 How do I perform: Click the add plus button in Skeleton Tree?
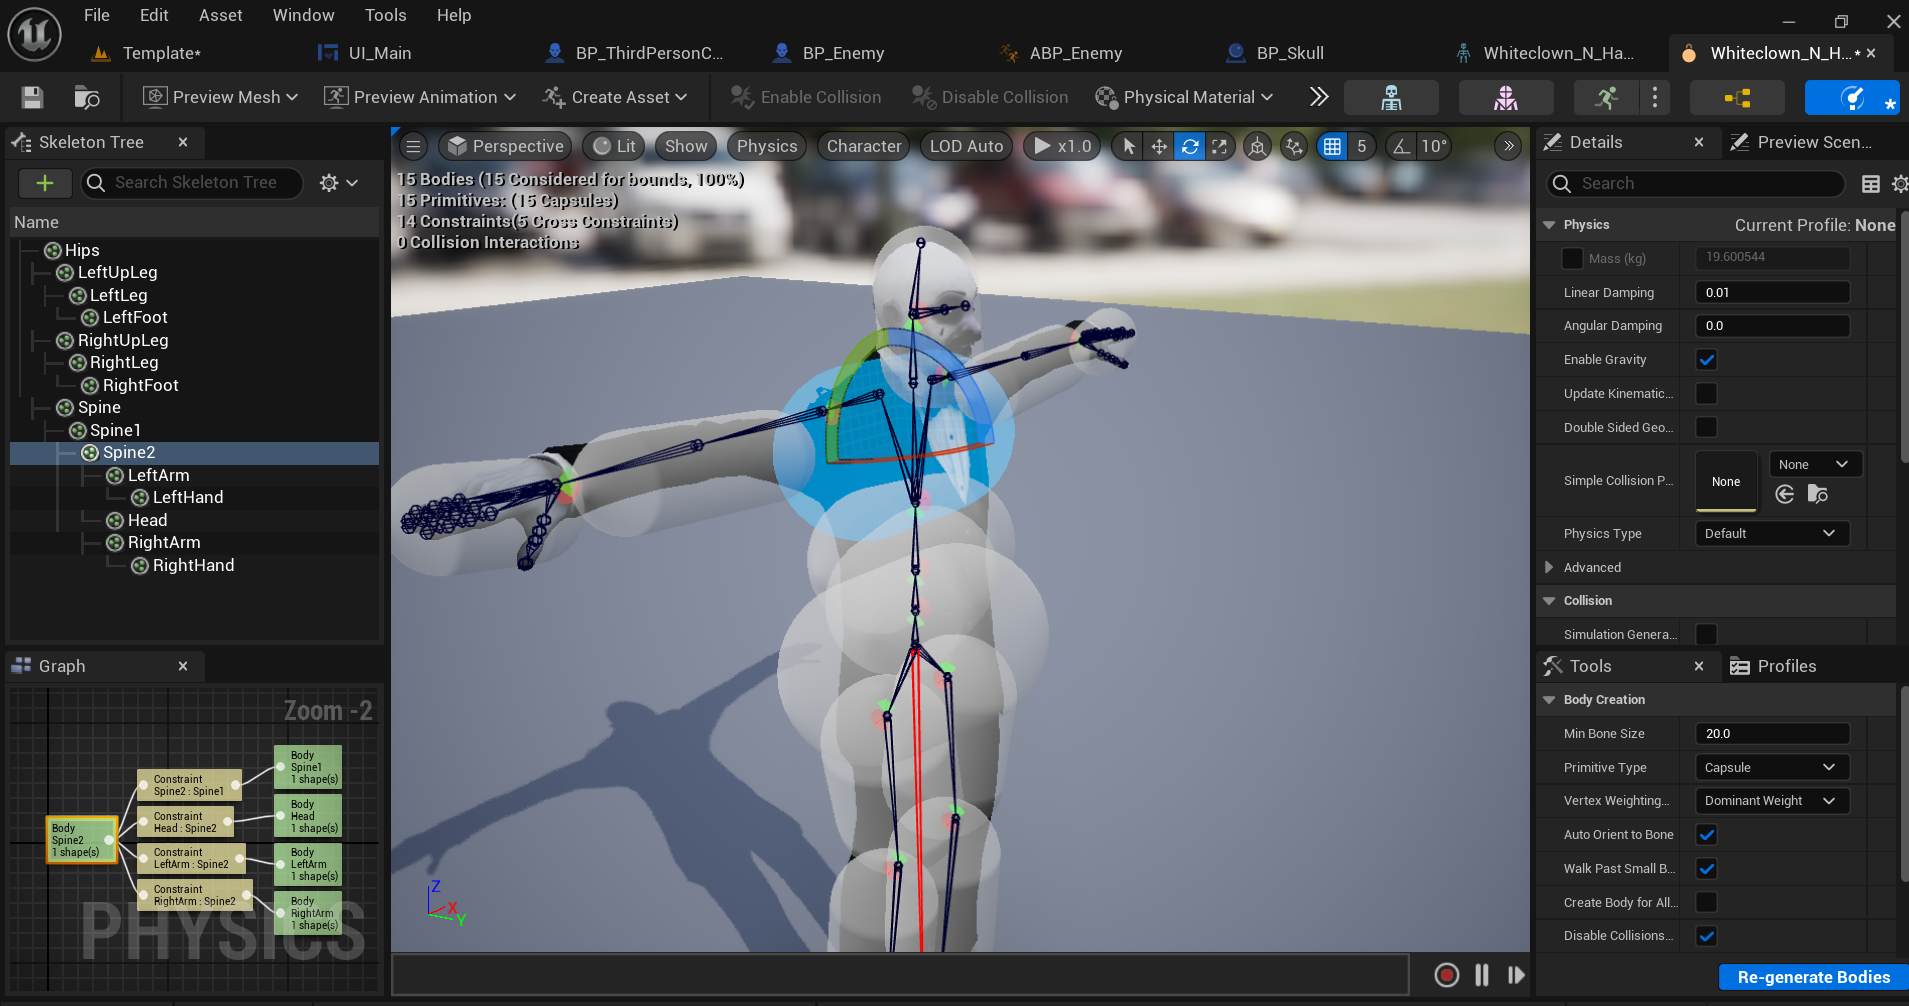(45, 183)
